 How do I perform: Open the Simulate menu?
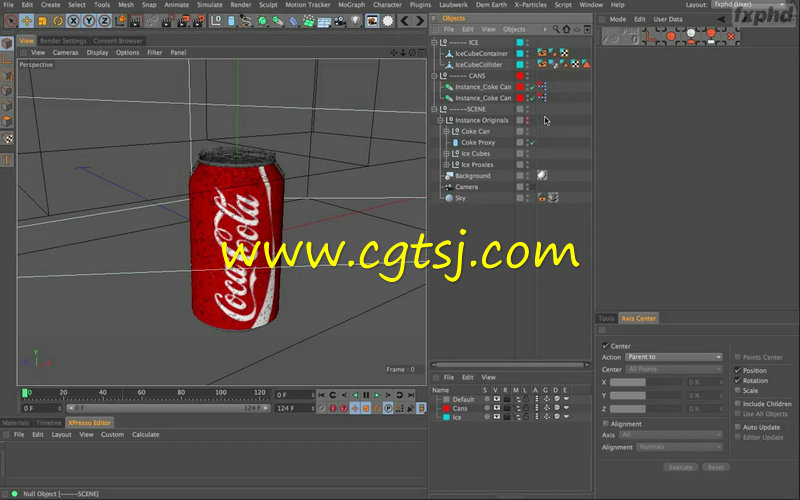[209, 5]
